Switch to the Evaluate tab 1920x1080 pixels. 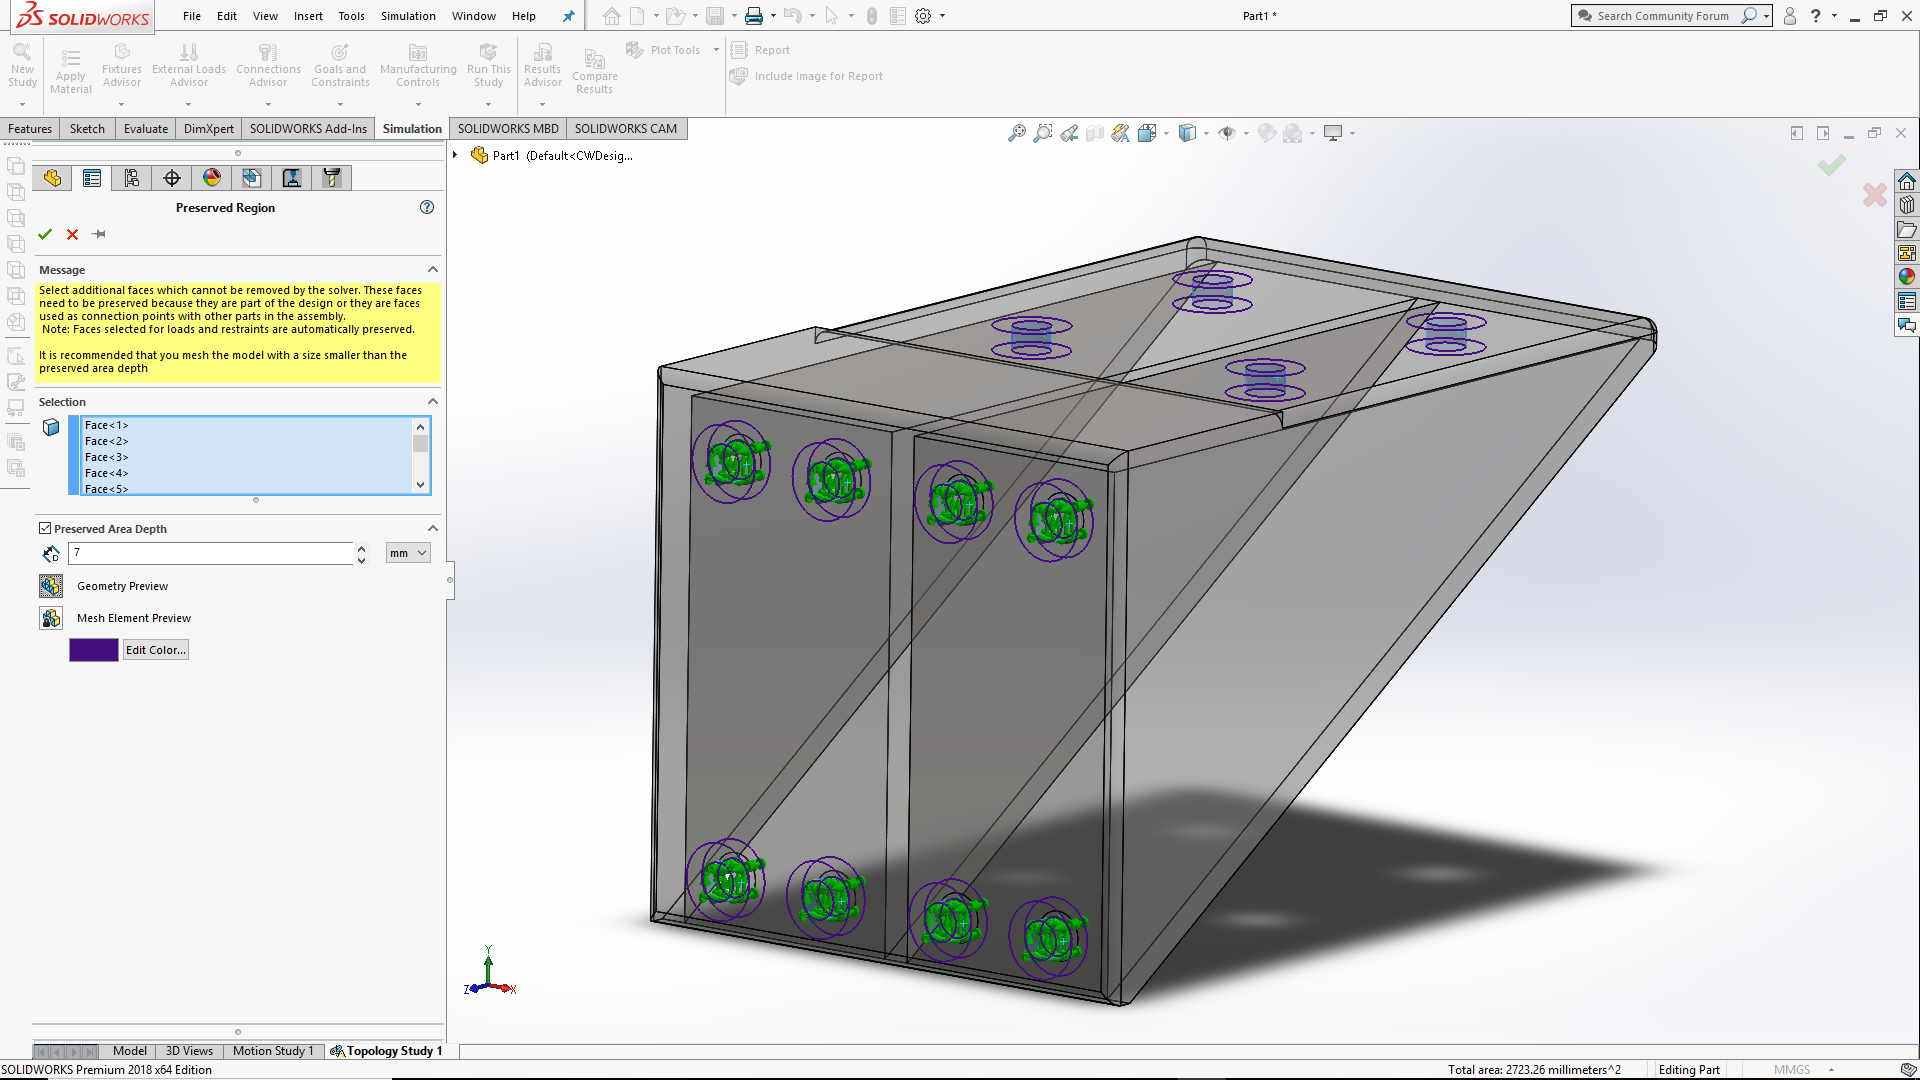click(x=146, y=128)
